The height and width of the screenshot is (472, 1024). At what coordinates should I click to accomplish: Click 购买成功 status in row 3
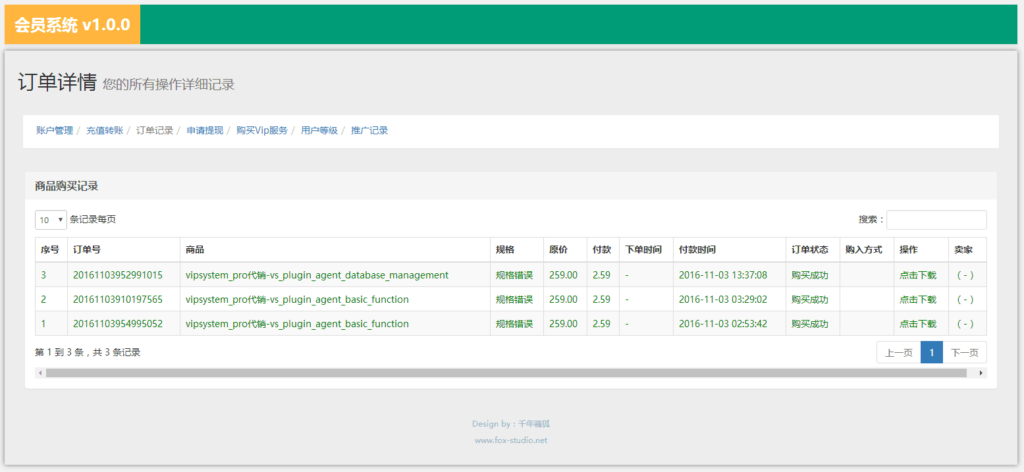point(810,275)
